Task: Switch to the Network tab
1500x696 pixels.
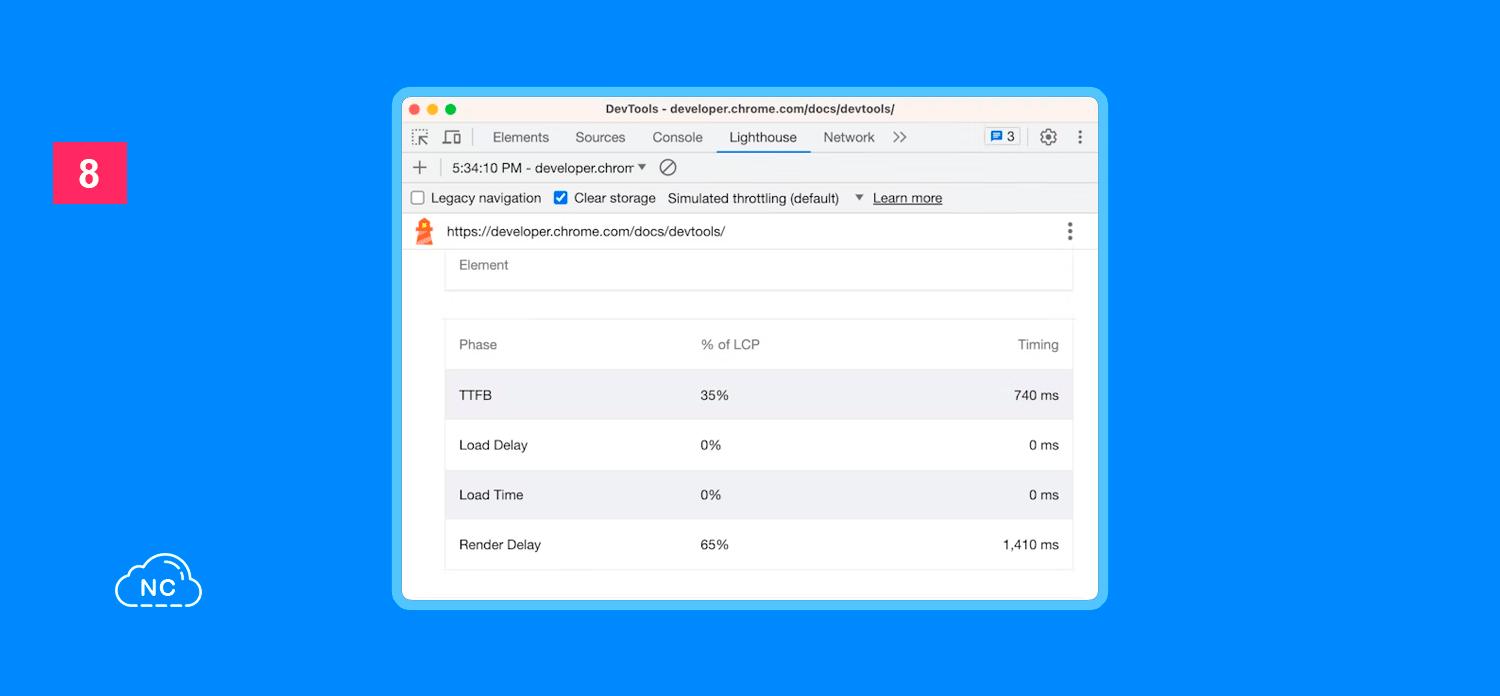Action: click(x=849, y=137)
